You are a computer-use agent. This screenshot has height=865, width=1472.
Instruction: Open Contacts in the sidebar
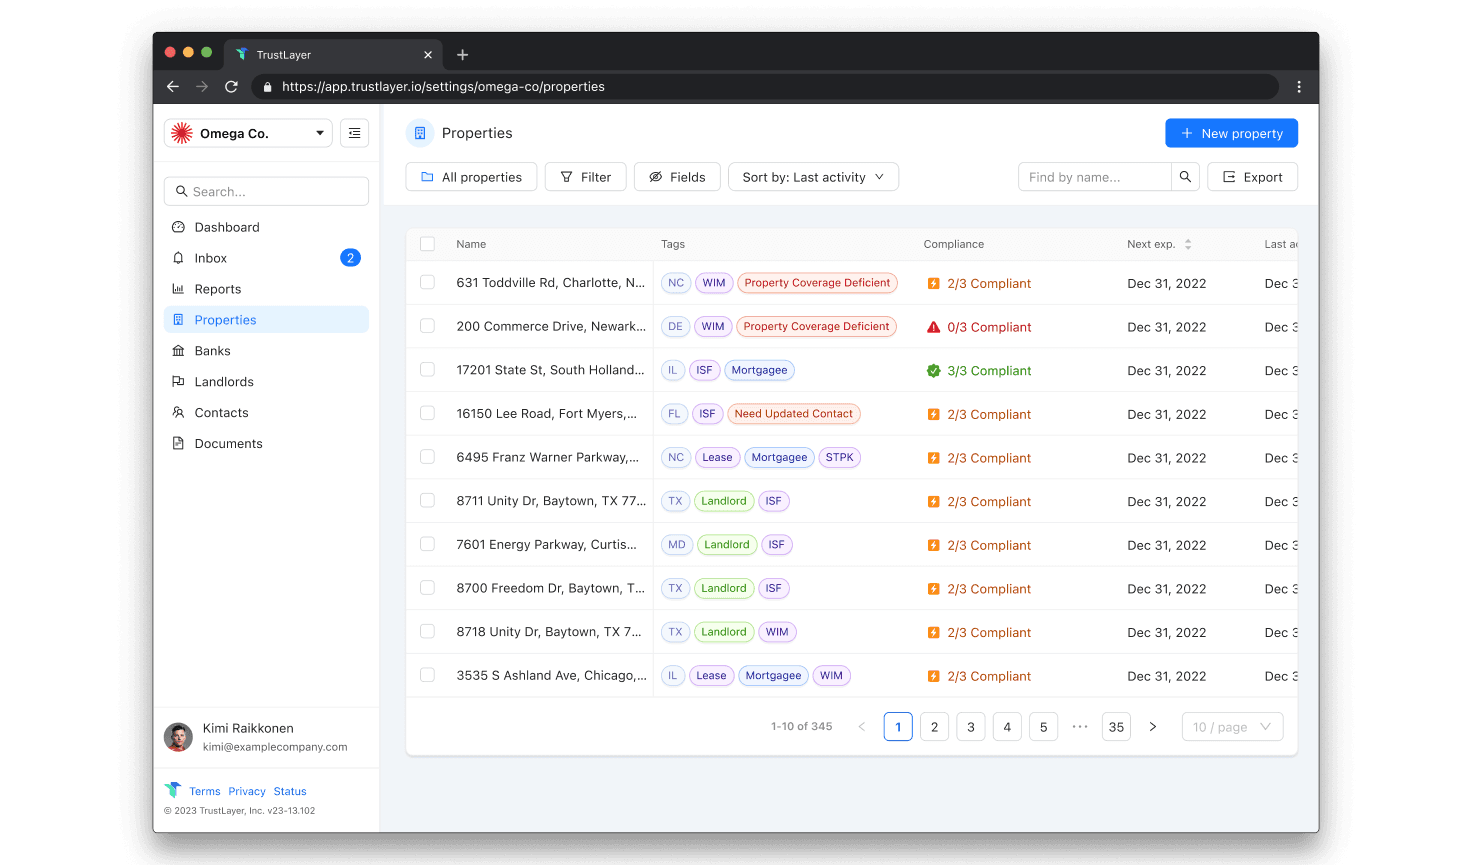pos(266,413)
